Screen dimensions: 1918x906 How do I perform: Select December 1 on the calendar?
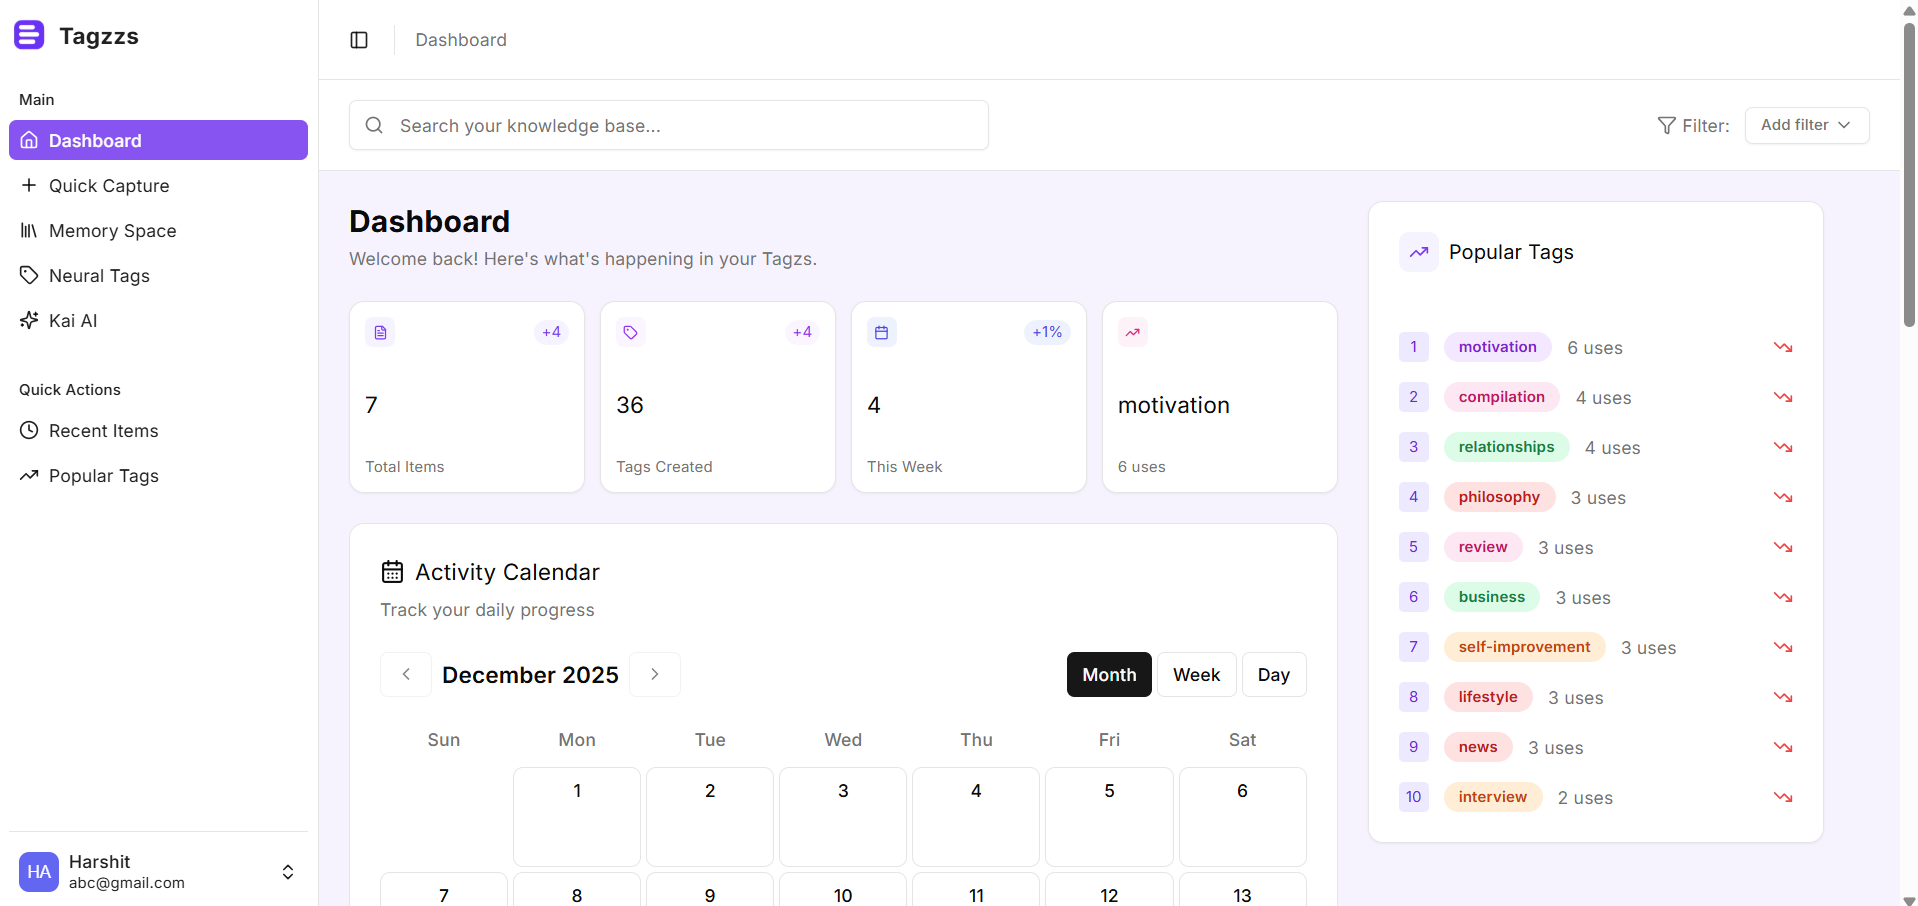577,816
